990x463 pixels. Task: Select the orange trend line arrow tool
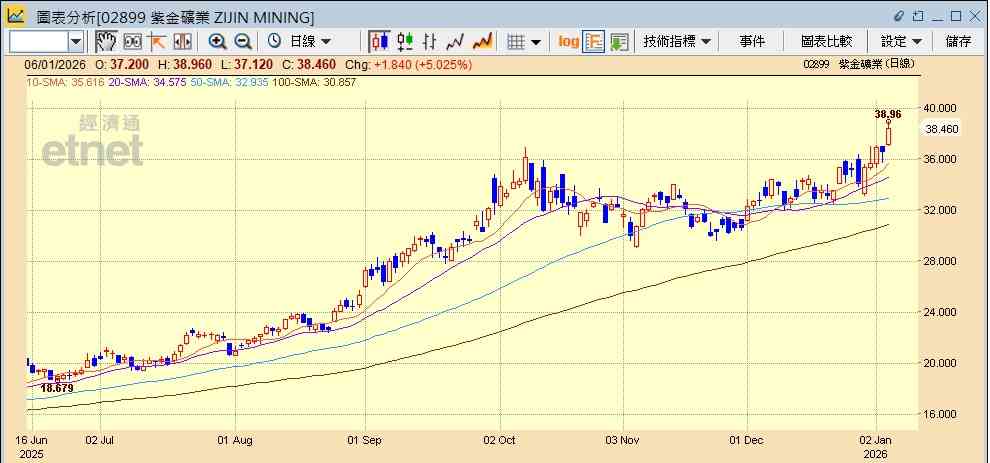point(156,42)
